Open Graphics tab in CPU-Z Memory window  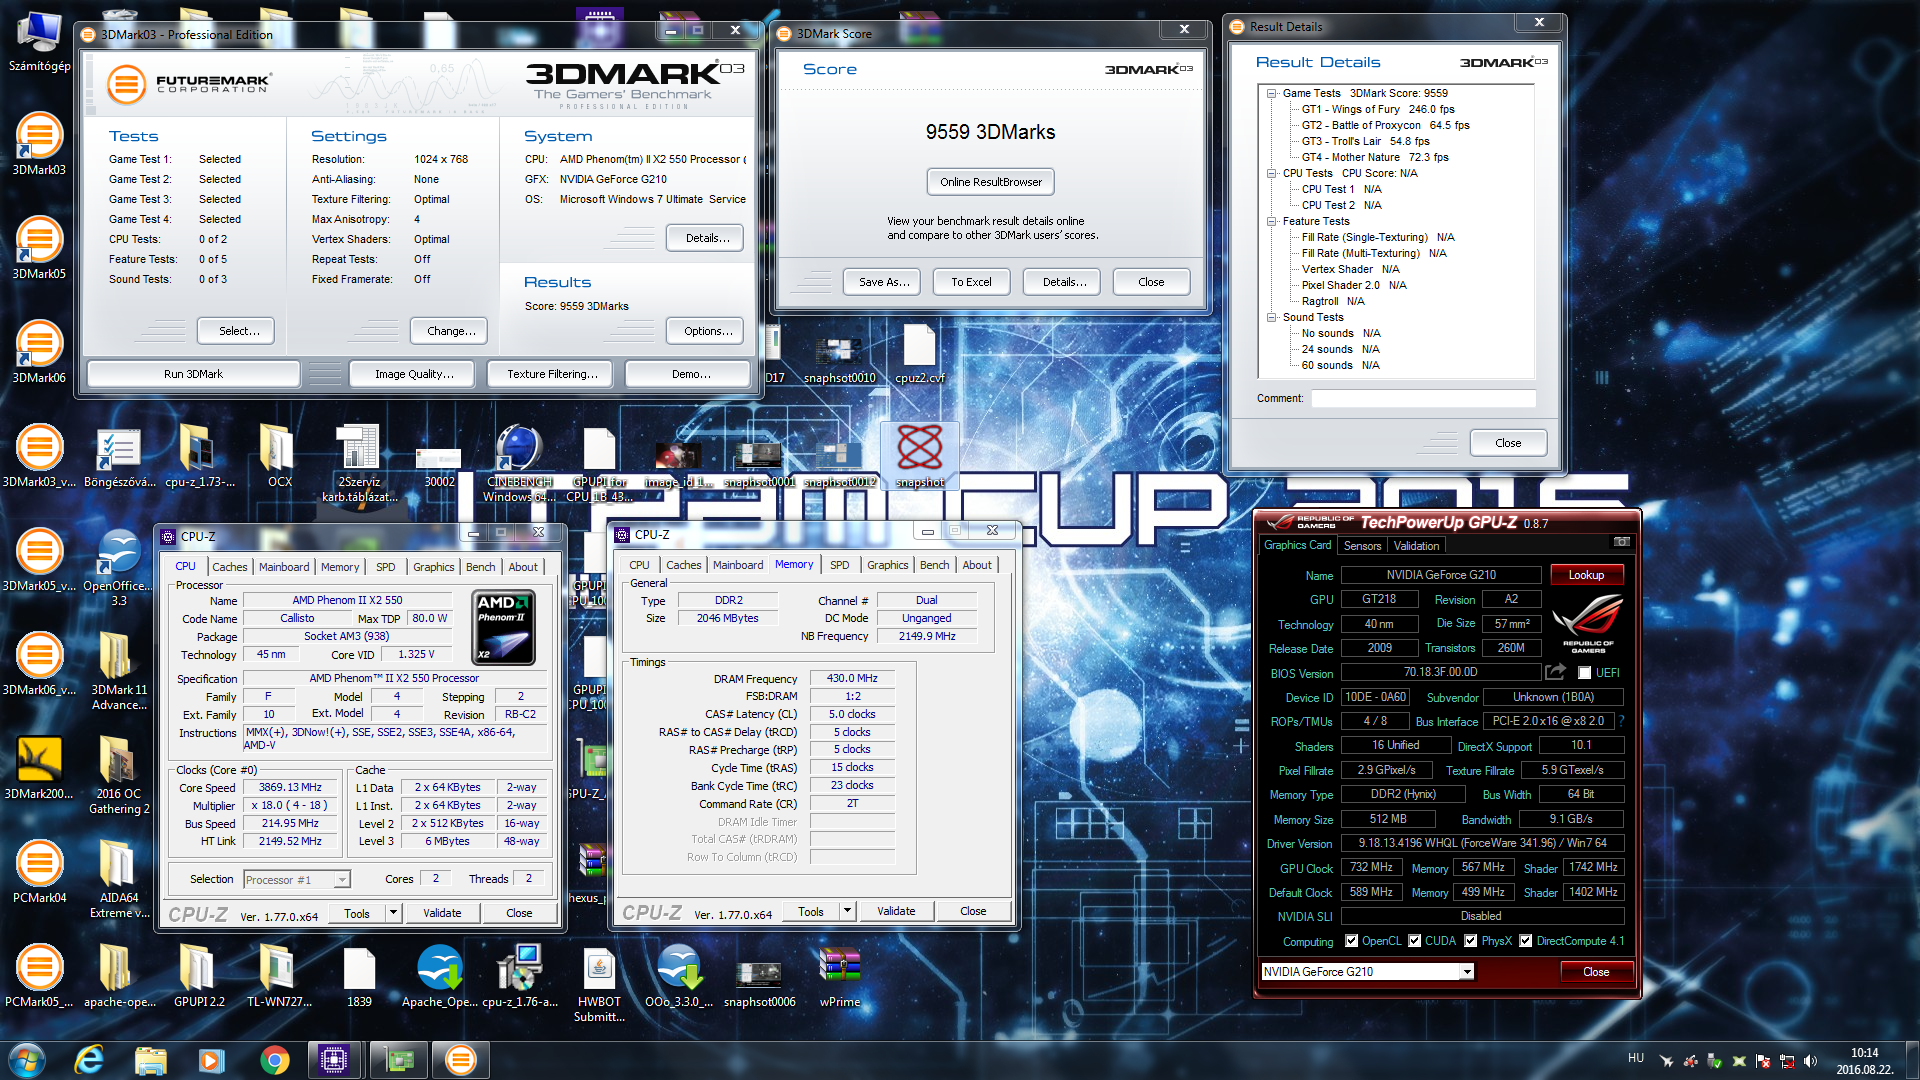pyautogui.click(x=888, y=565)
